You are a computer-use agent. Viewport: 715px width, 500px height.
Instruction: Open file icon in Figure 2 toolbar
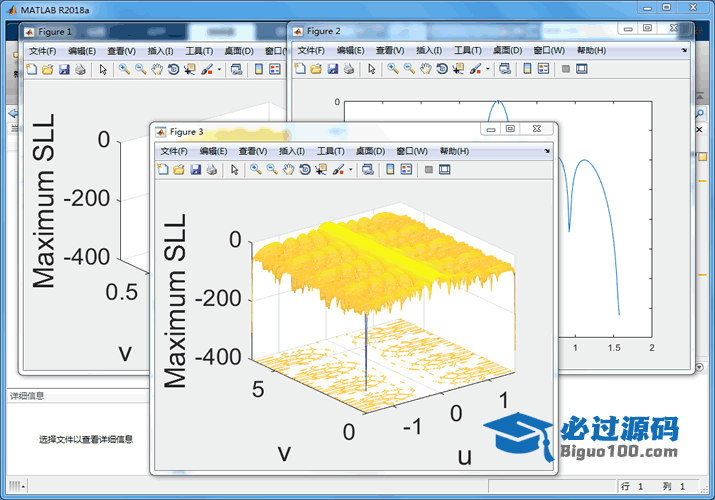[316, 69]
